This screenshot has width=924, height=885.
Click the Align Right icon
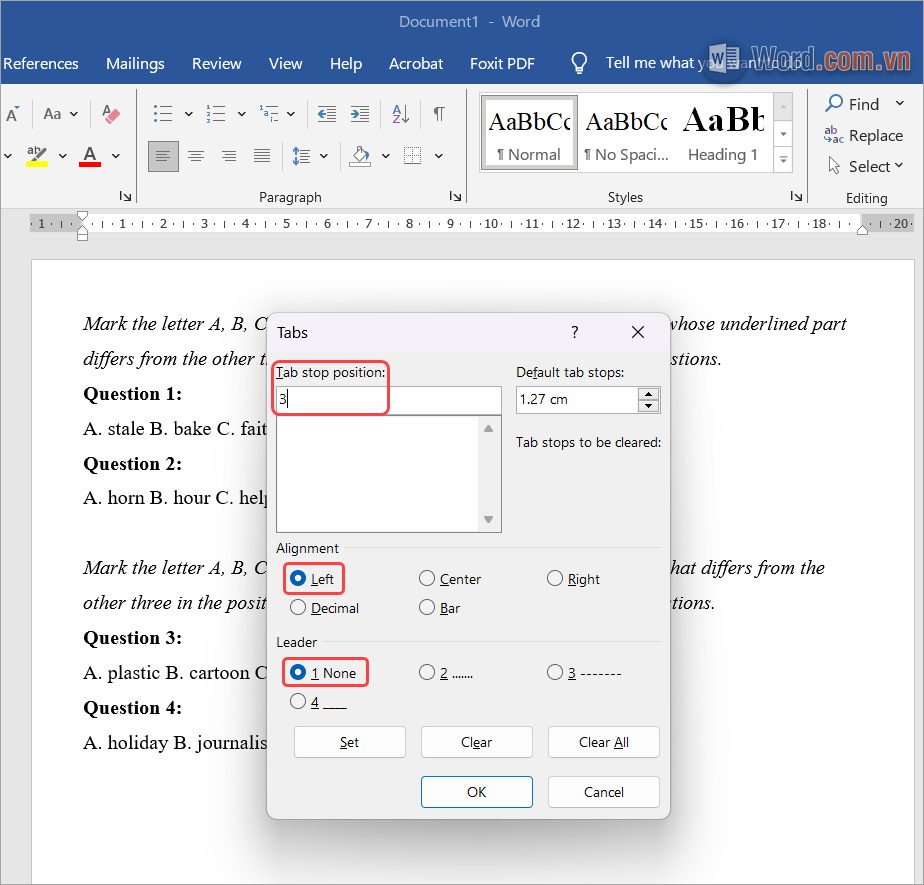[x=229, y=156]
